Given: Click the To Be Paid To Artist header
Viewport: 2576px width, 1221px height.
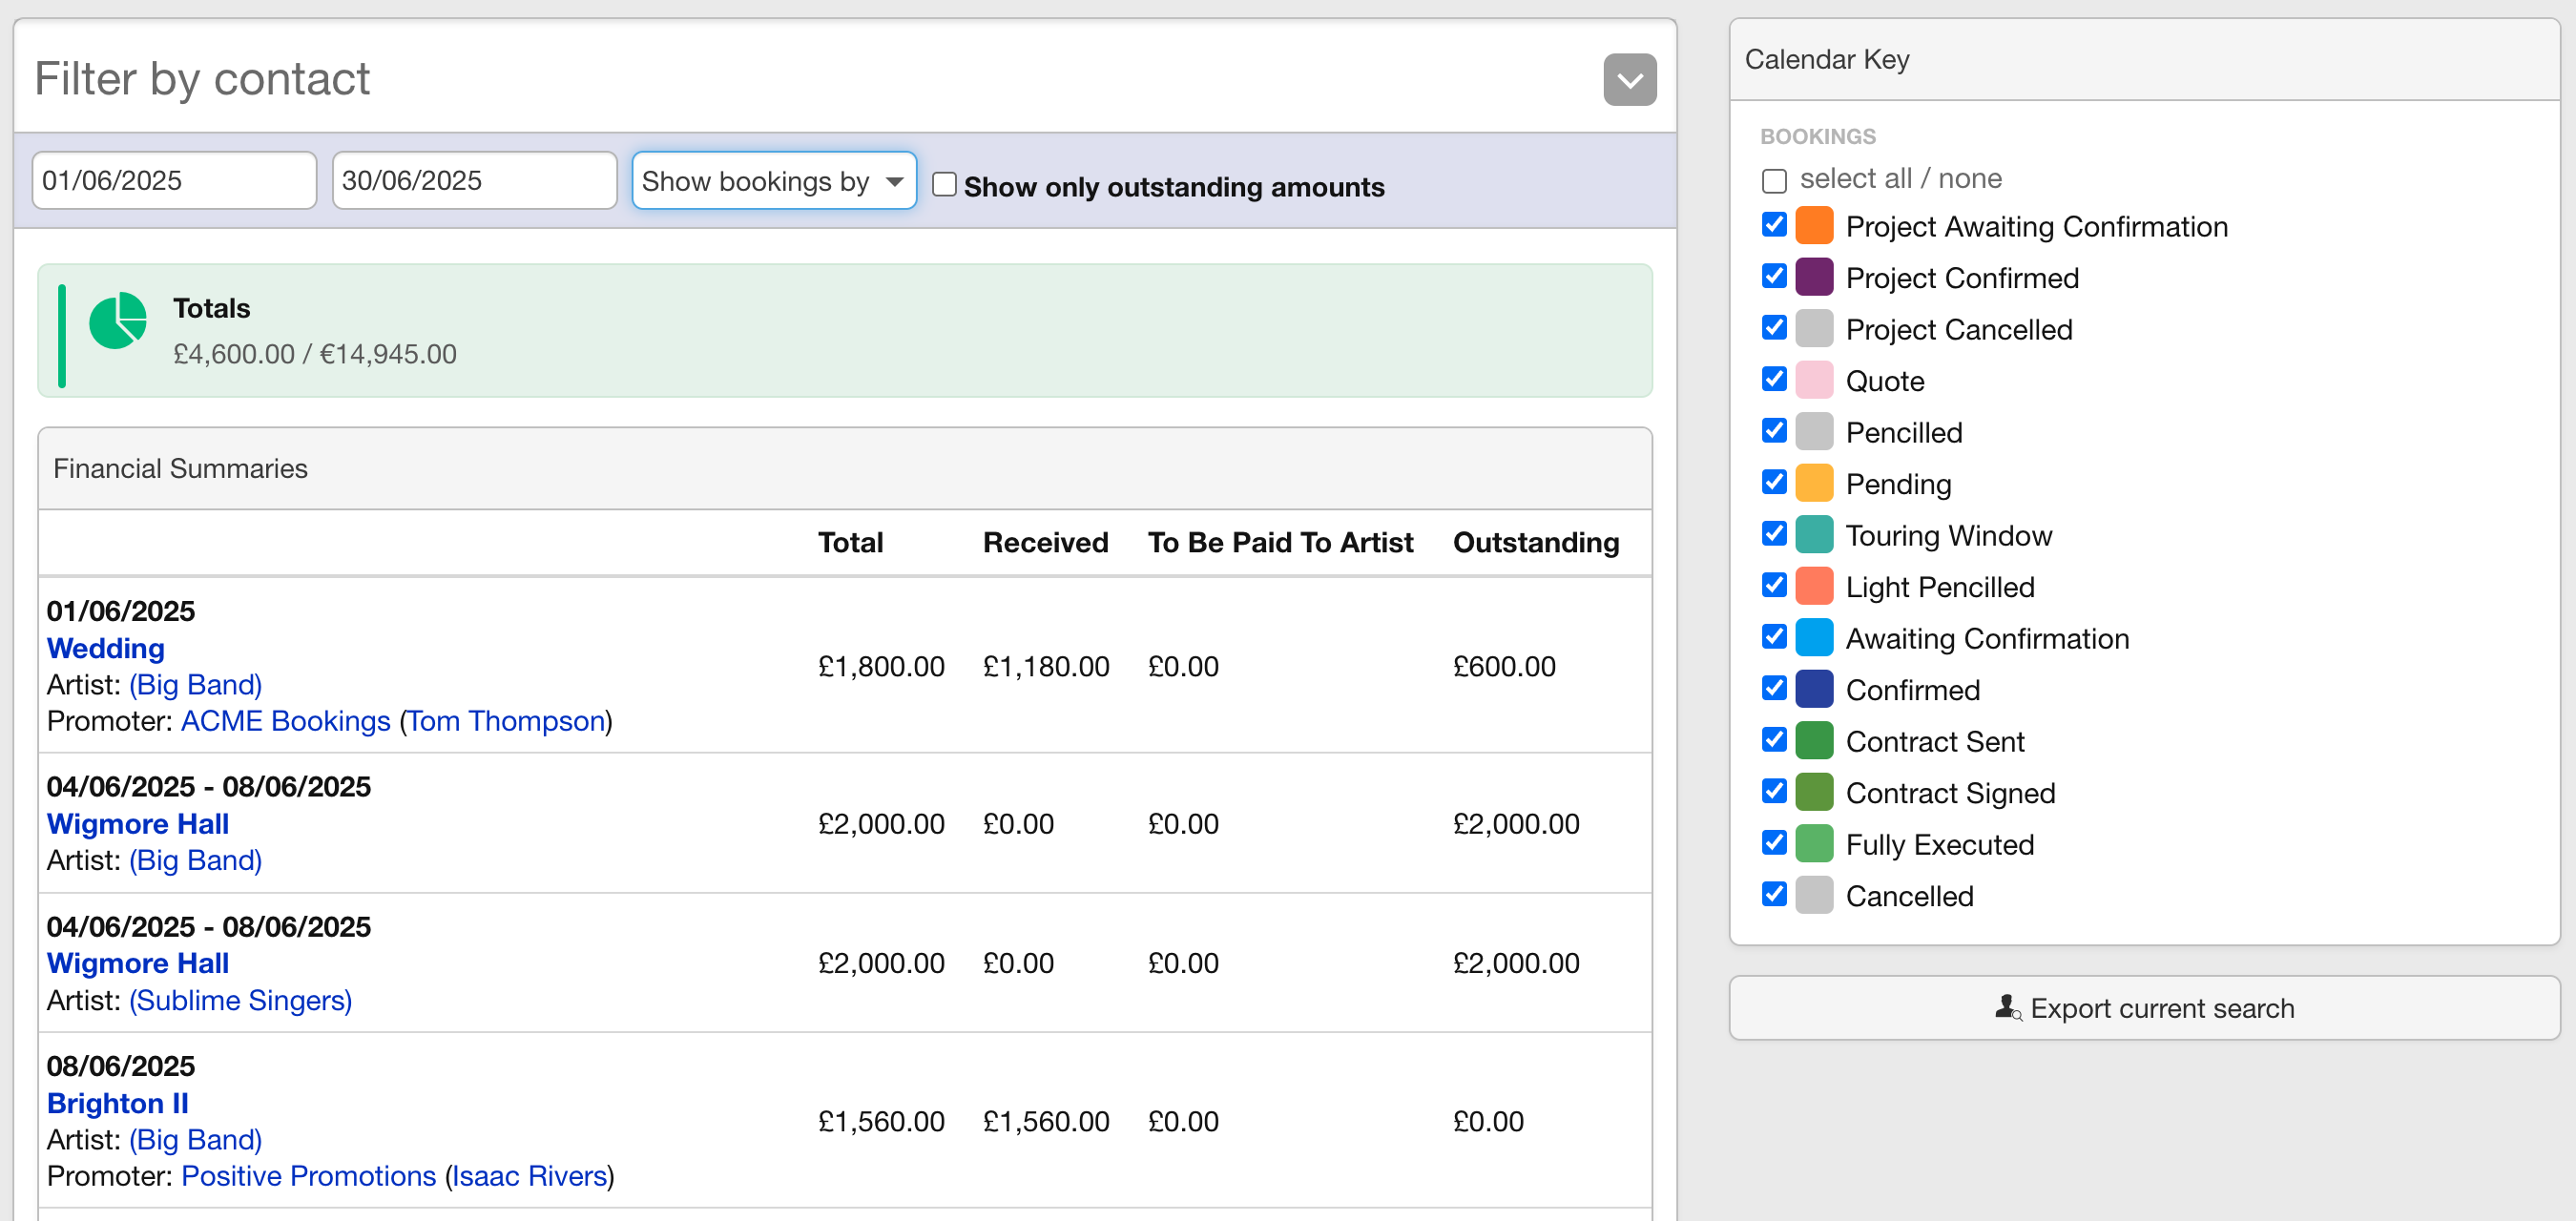Looking at the screenshot, I should coord(1280,543).
